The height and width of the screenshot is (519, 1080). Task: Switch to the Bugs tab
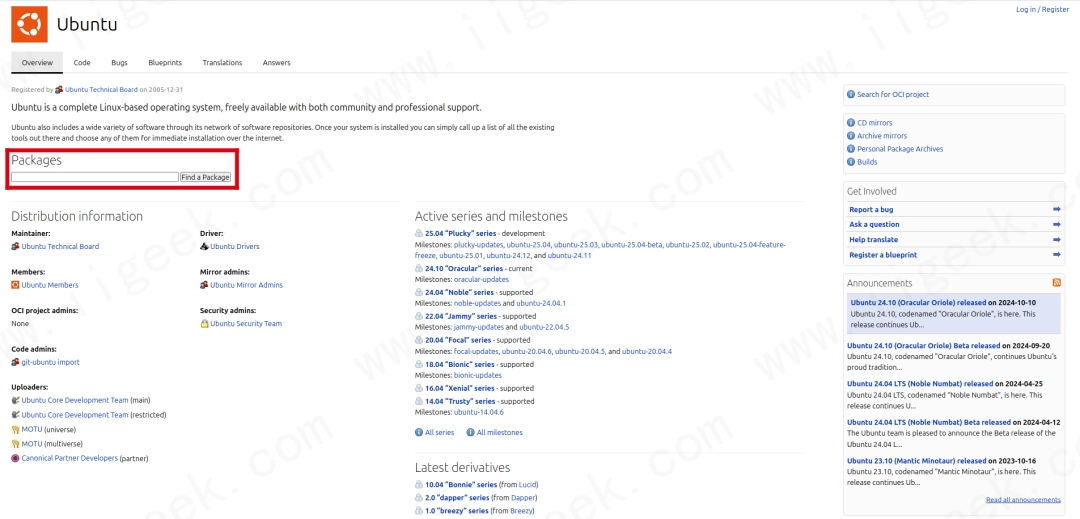pyautogui.click(x=119, y=63)
